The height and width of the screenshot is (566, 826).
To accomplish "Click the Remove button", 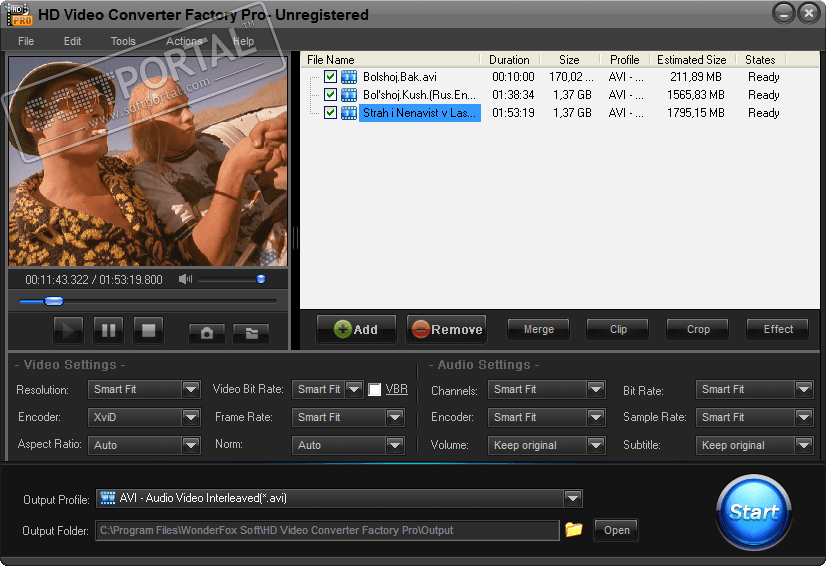I will pos(447,329).
